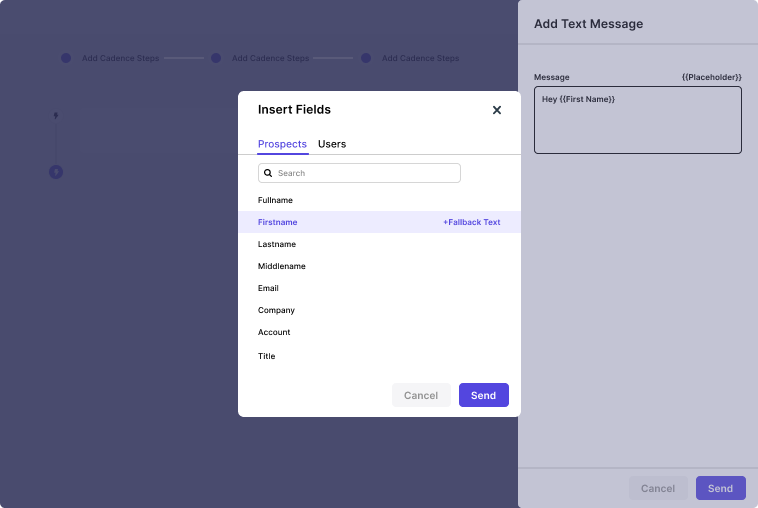Image resolution: width=758 pixels, height=508 pixels.
Task: Select the Lastname field
Action: tap(379, 244)
